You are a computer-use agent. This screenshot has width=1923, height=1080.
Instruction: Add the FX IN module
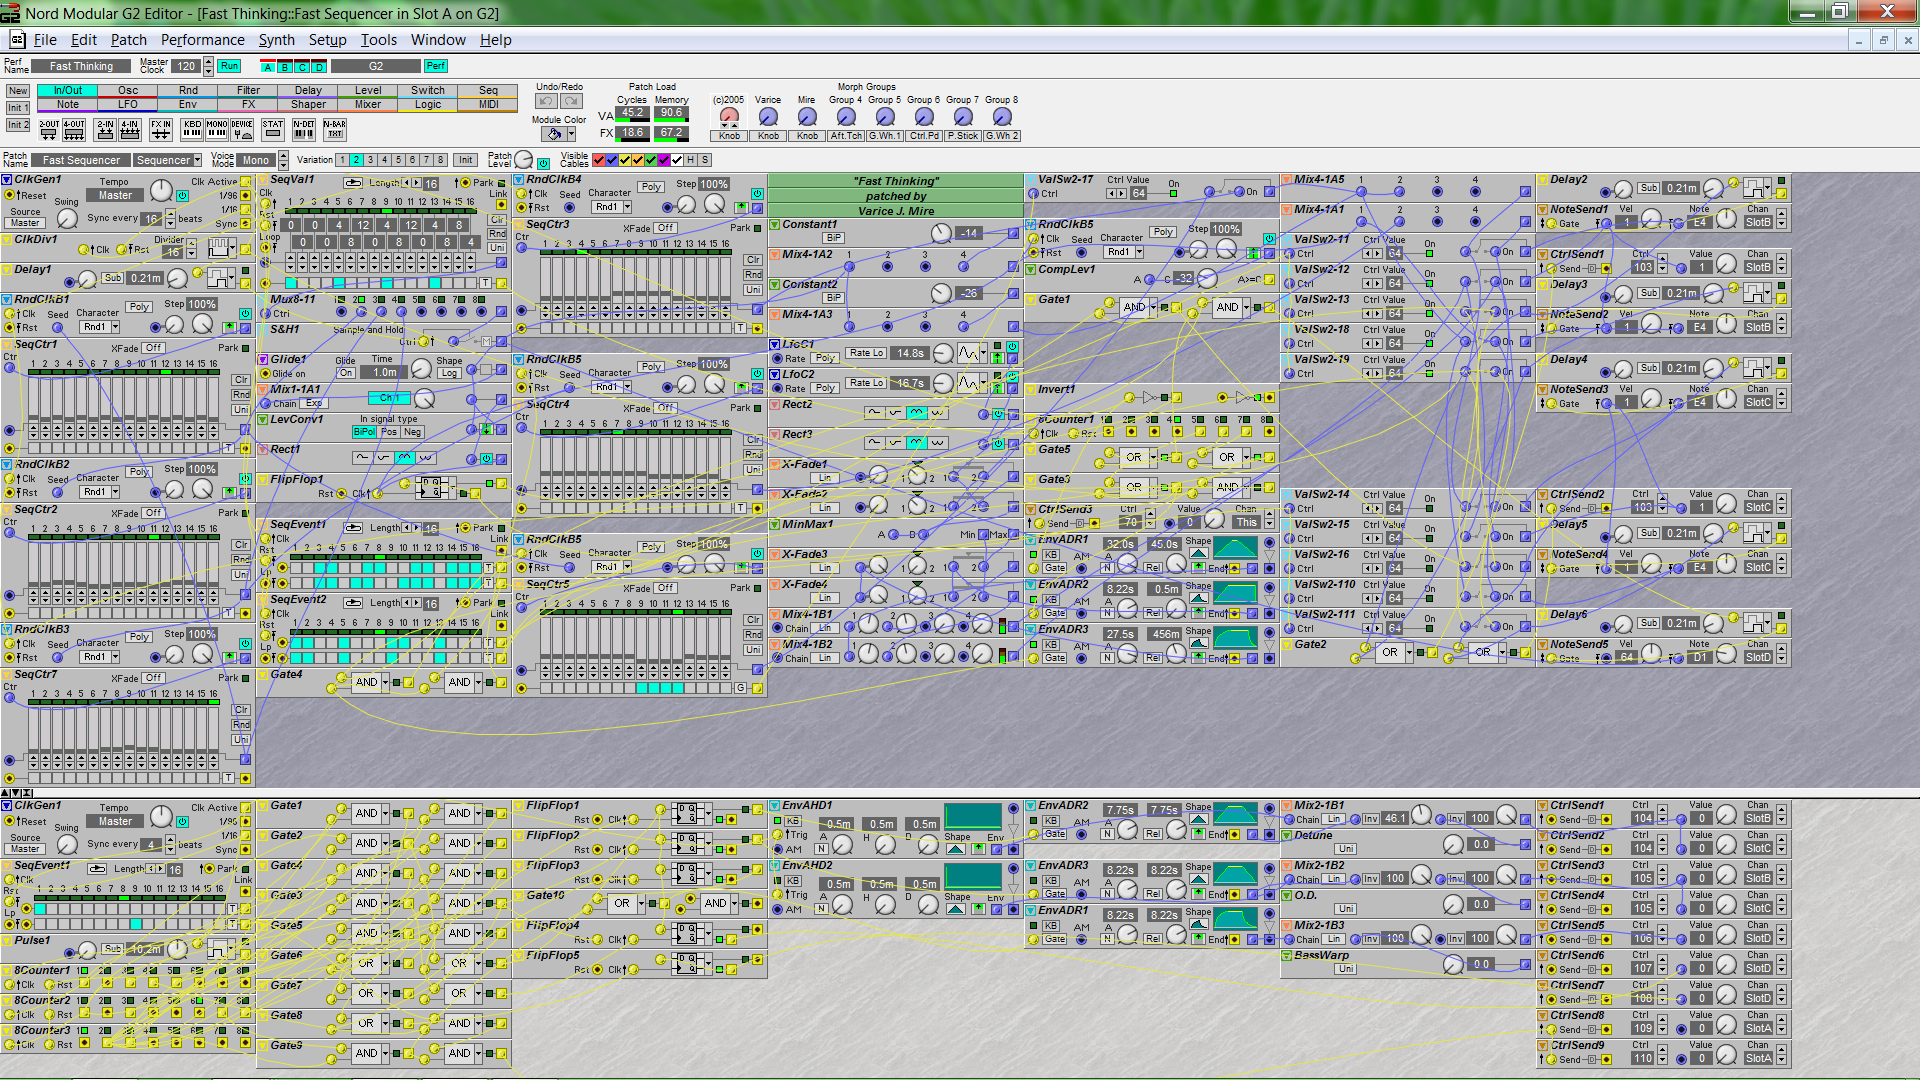tap(161, 129)
